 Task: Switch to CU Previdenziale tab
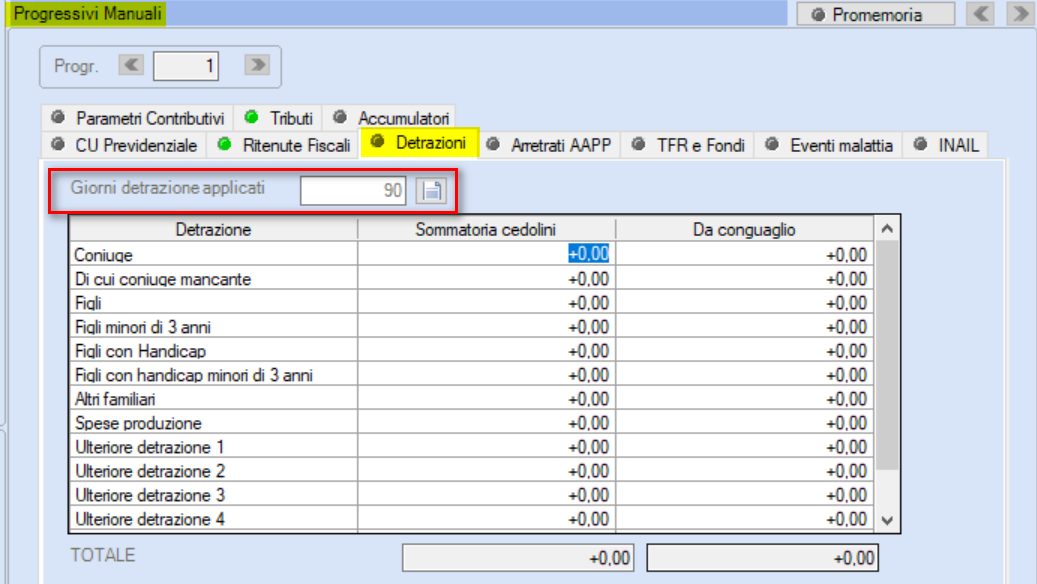pyautogui.click(x=124, y=145)
